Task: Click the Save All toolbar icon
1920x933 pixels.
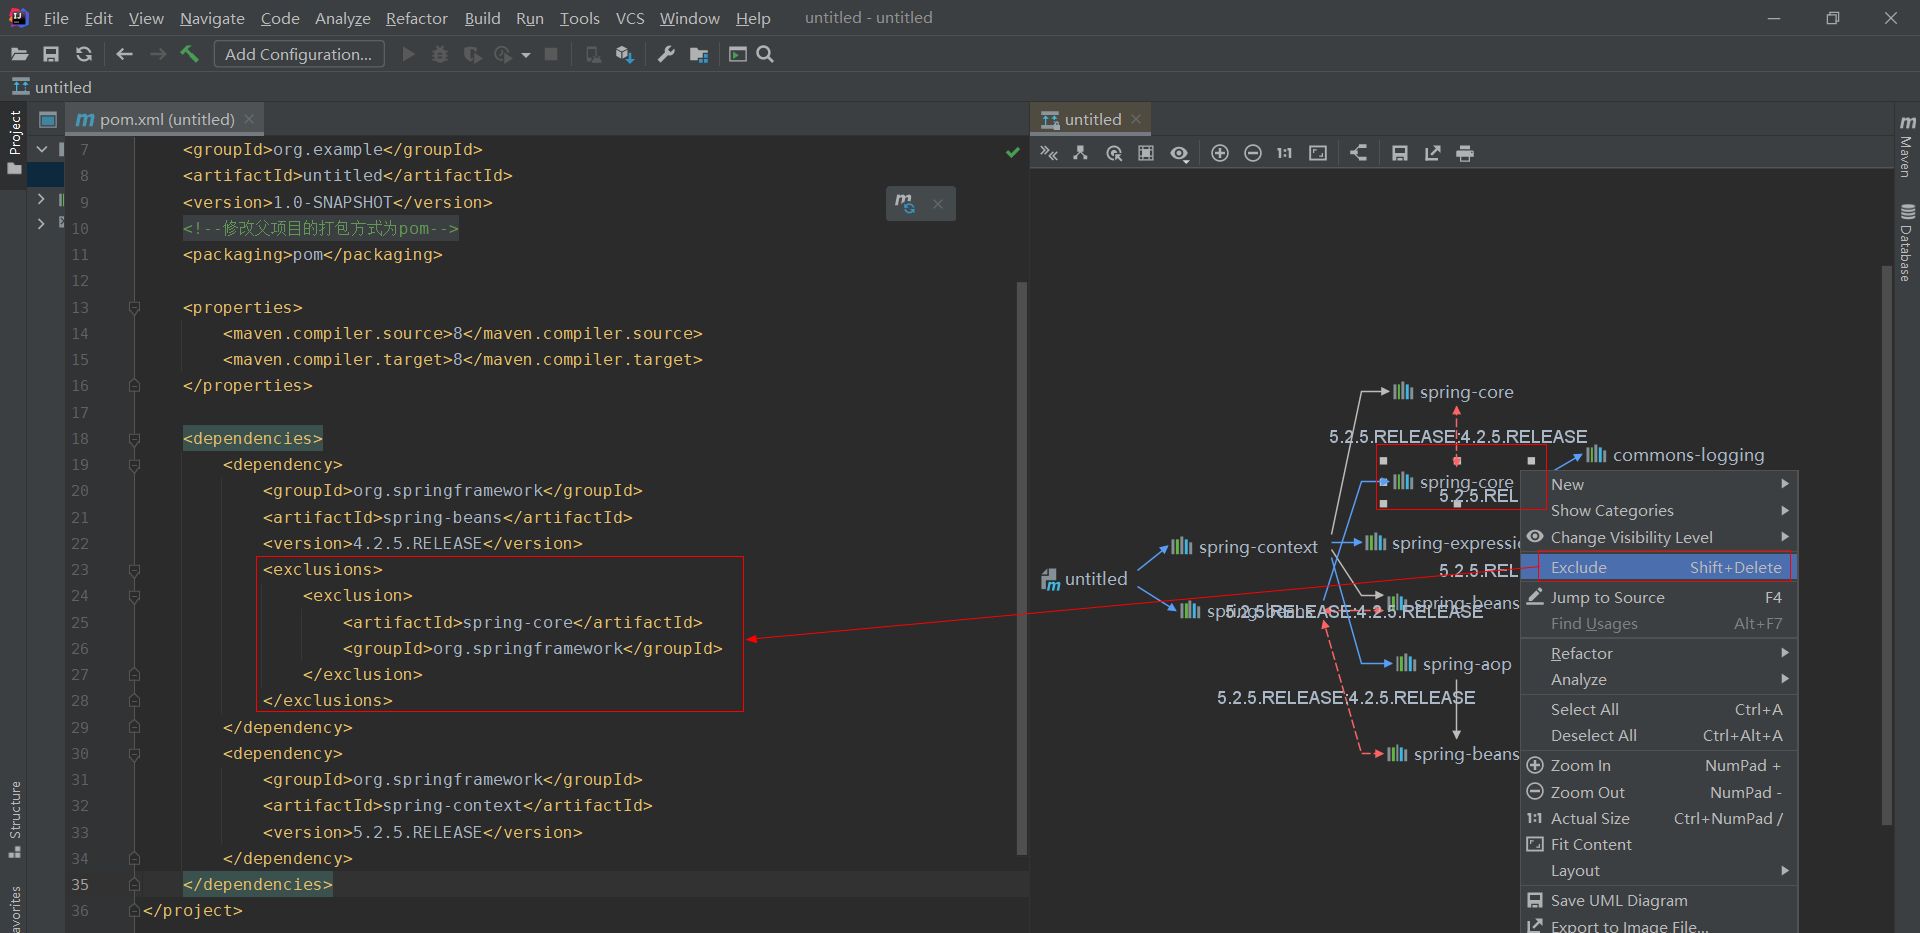Action: pos(51,54)
